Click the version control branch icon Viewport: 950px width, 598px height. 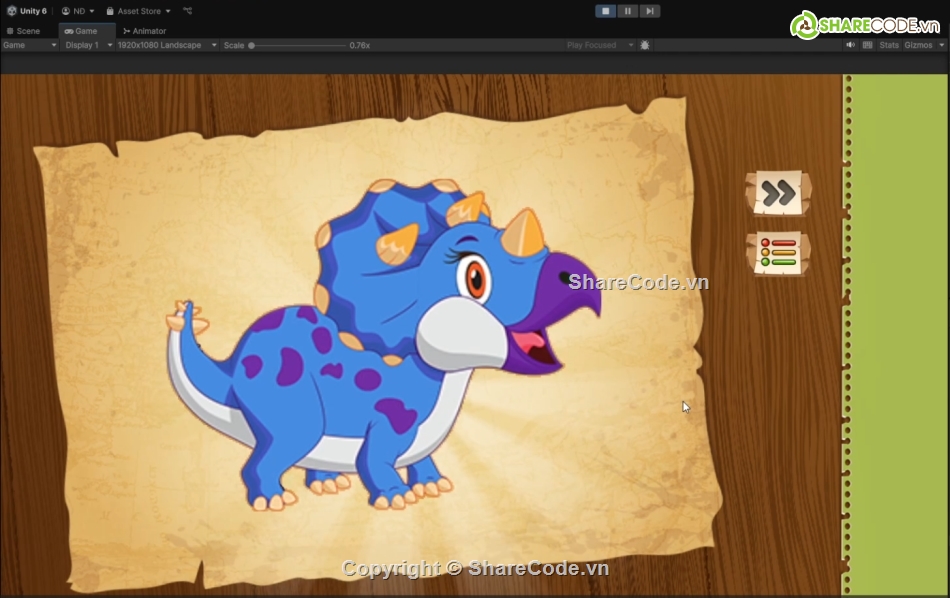(187, 11)
